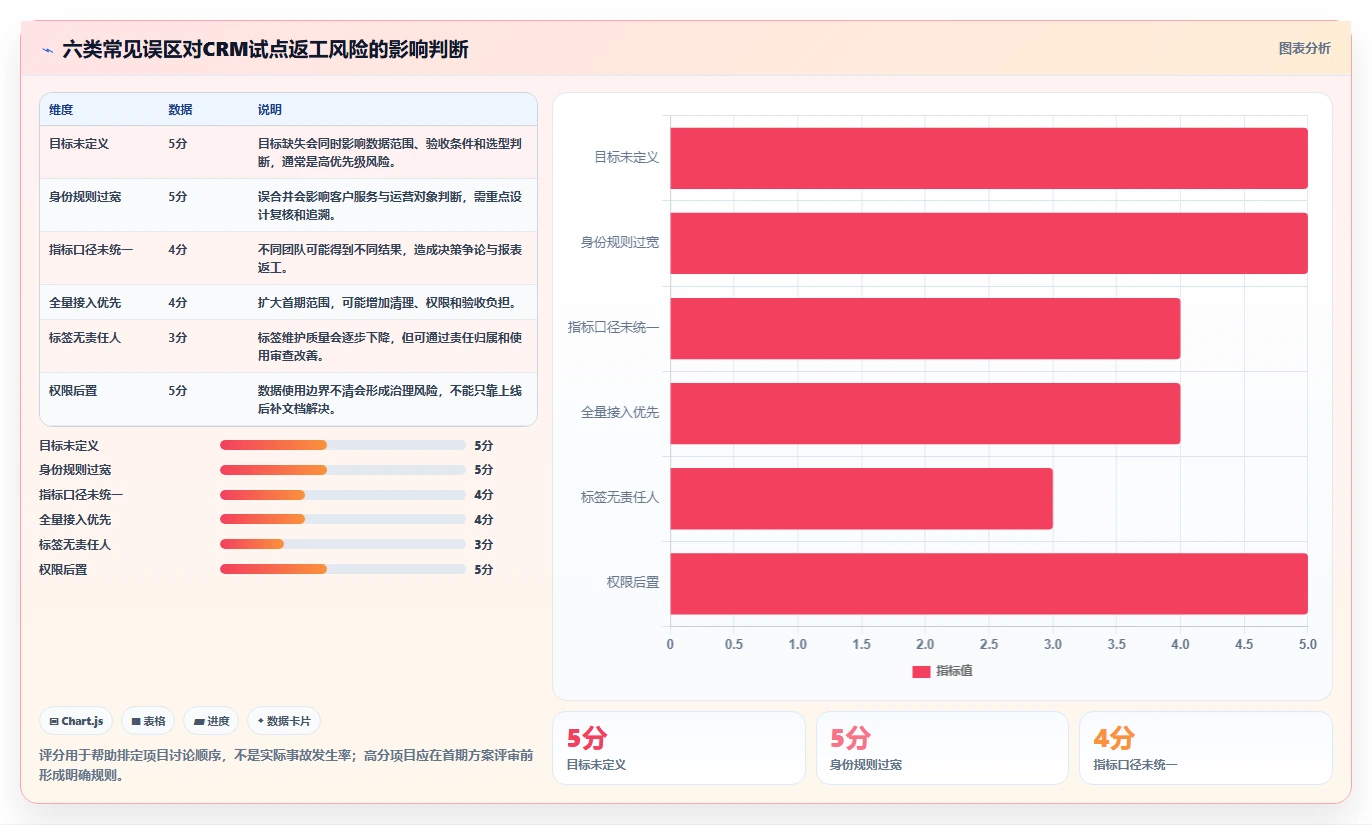Click the 标签无责任人 bar in the chart
The width and height of the screenshot is (1372, 825).
861,498
